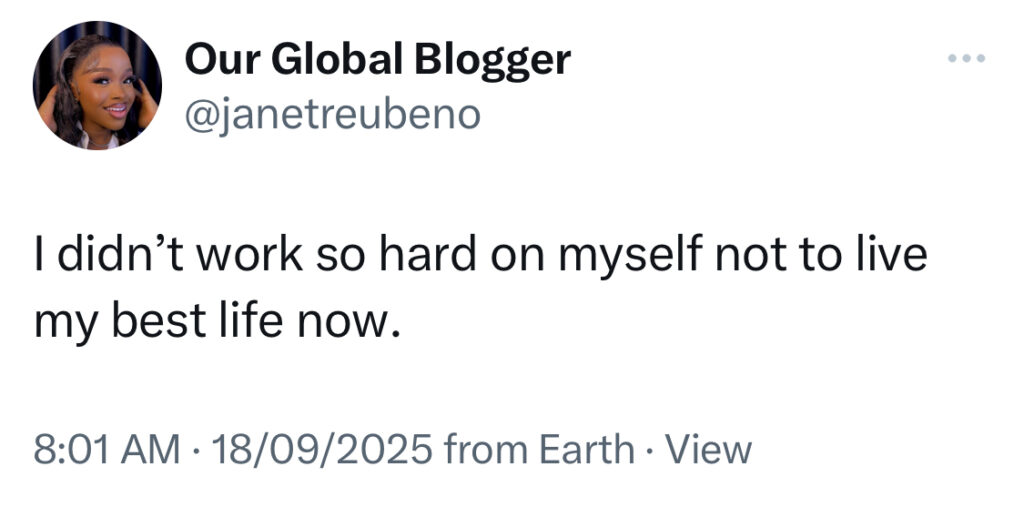Viewport: 1024px width, 507px height.
Task: Click the @janetreubeno handle
Action: pyautogui.click(x=332, y=114)
